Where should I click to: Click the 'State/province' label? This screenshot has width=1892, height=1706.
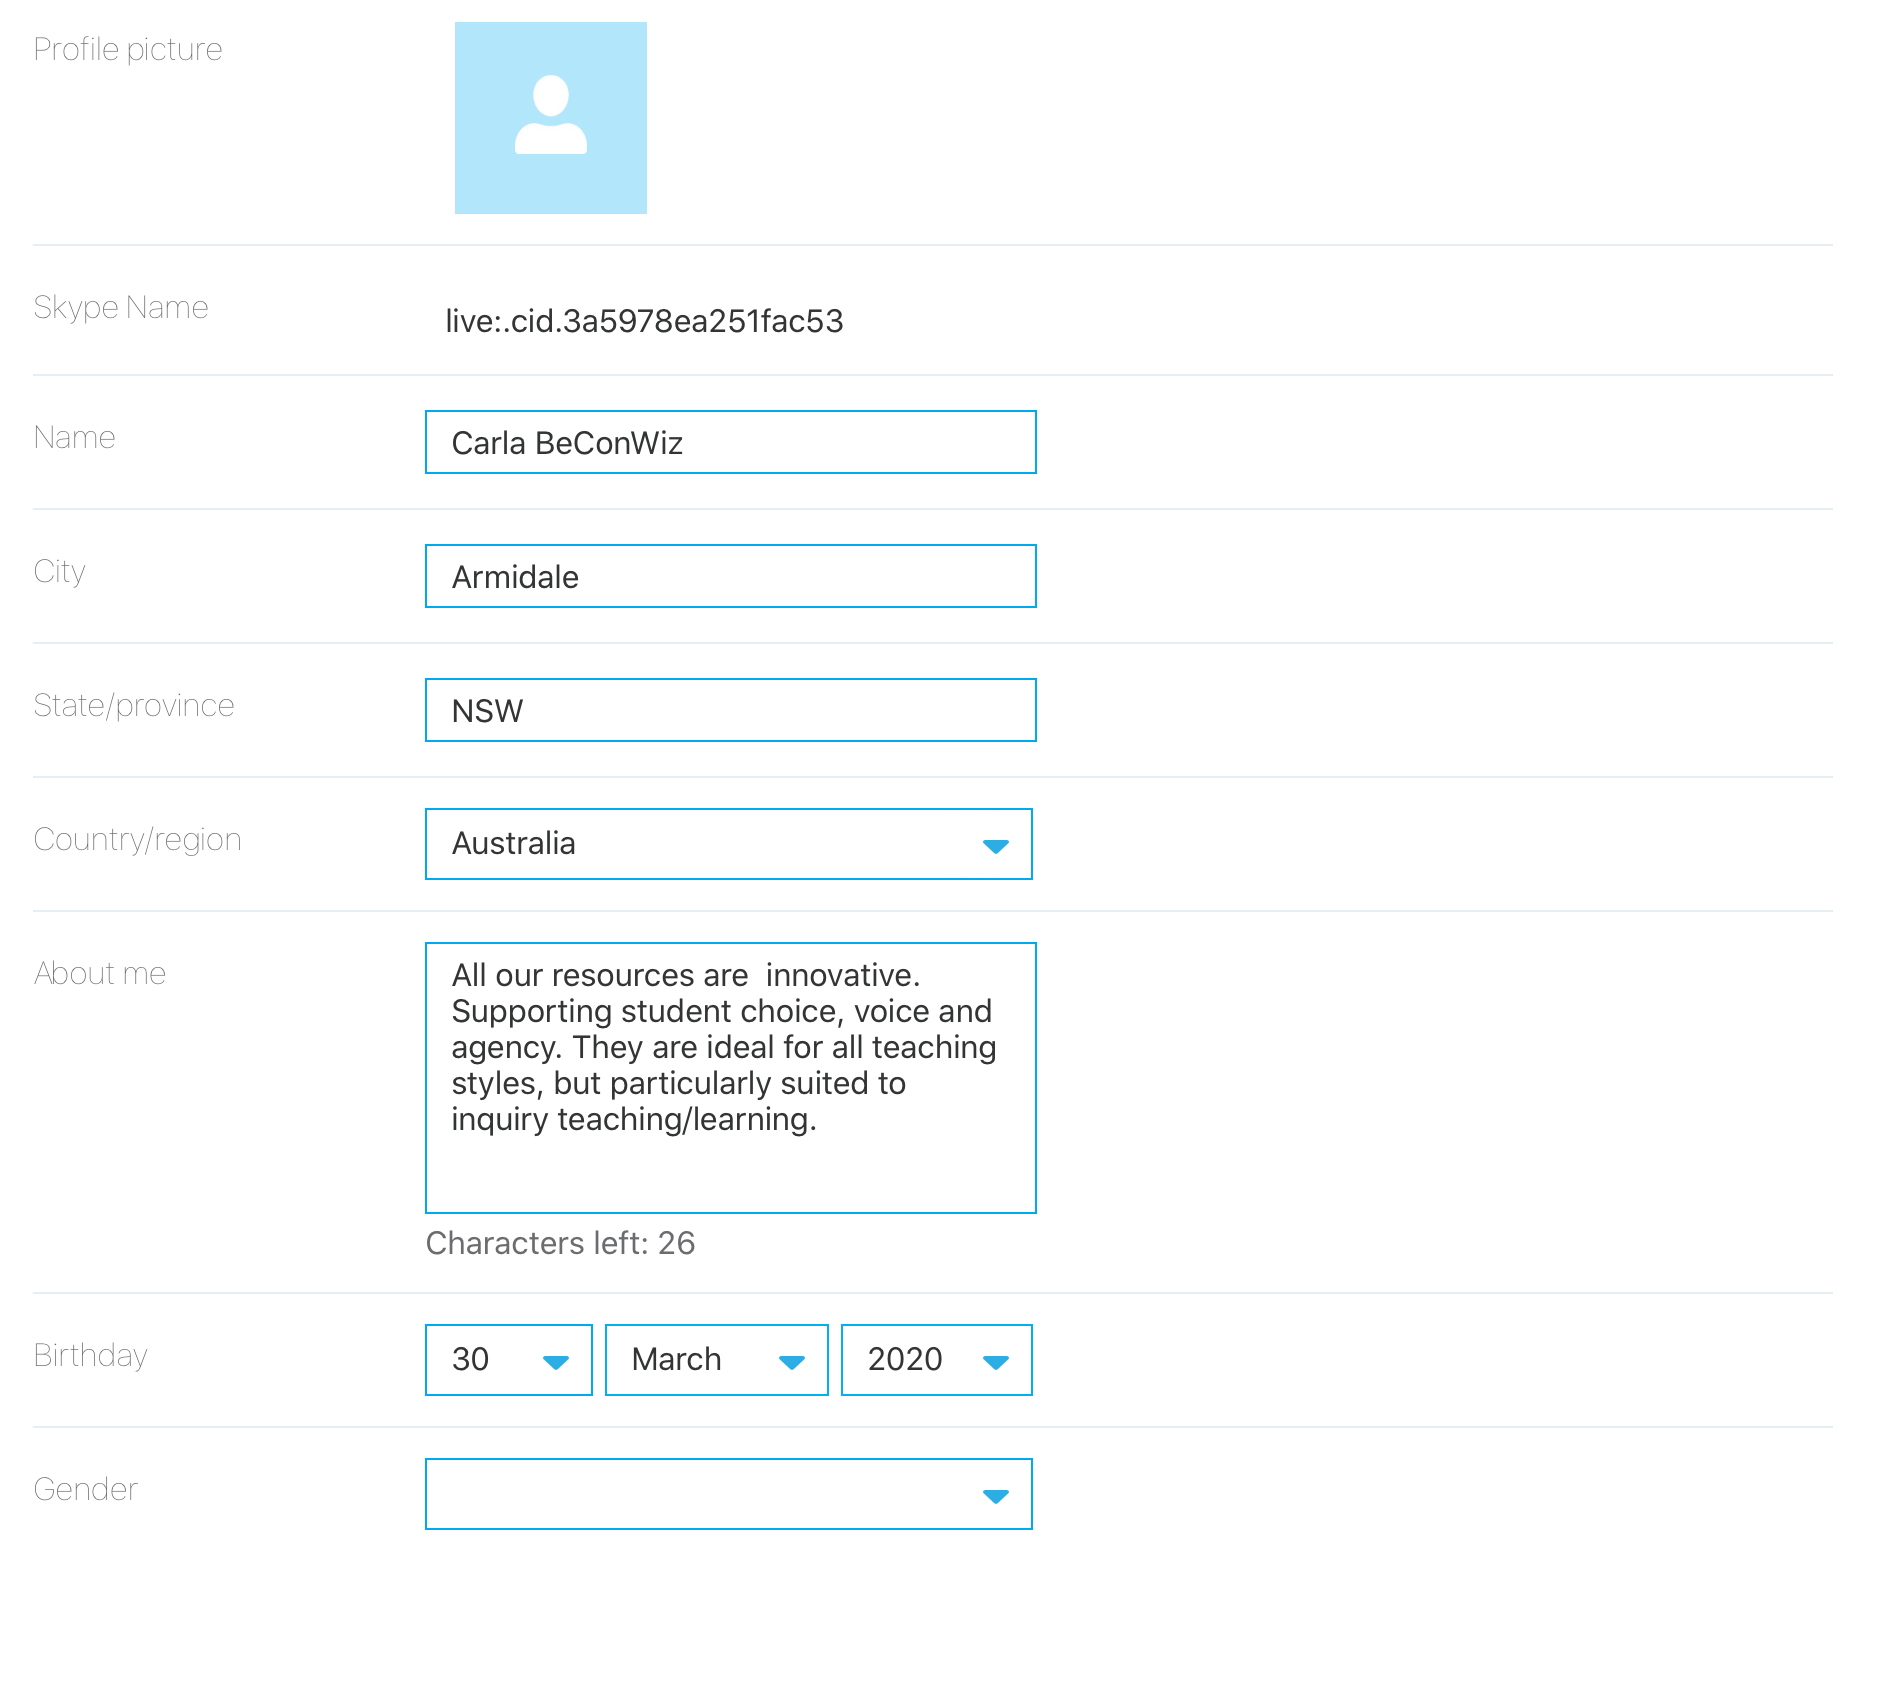tap(134, 705)
